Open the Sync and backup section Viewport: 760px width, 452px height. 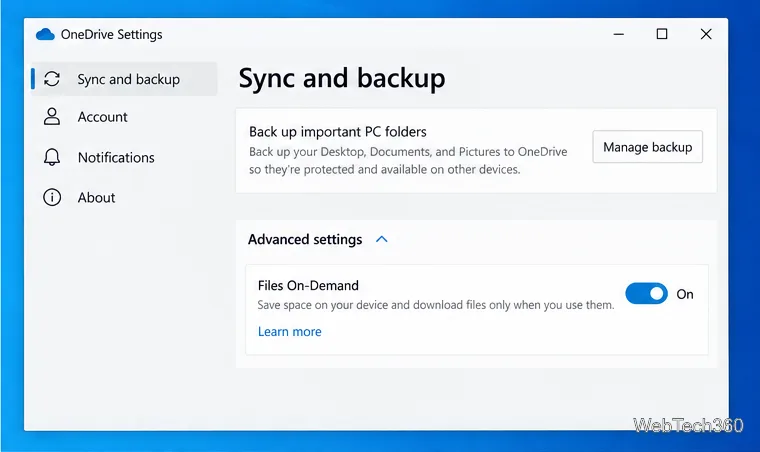(x=124, y=79)
